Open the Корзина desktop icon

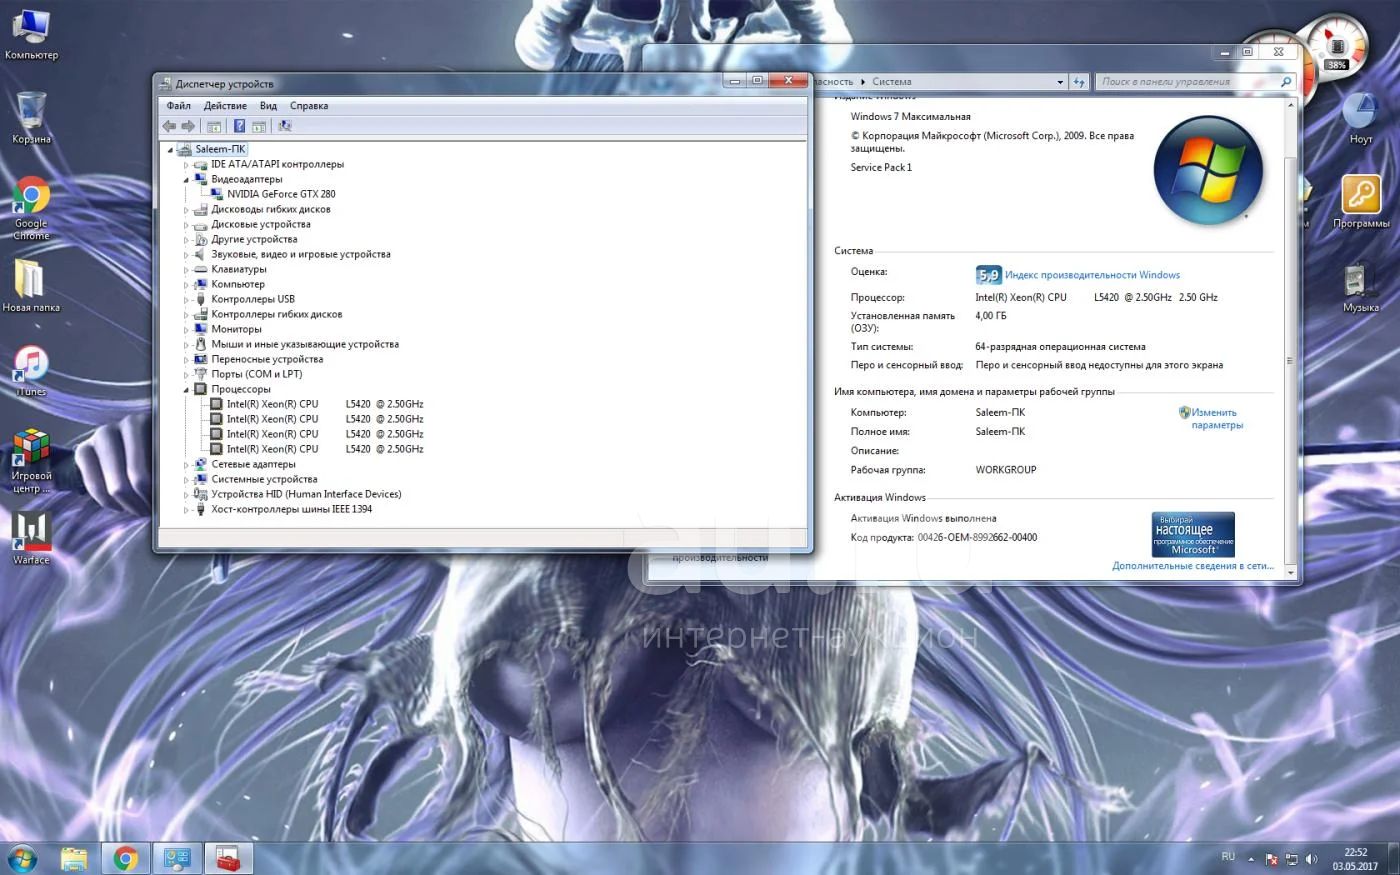coord(31,118)
